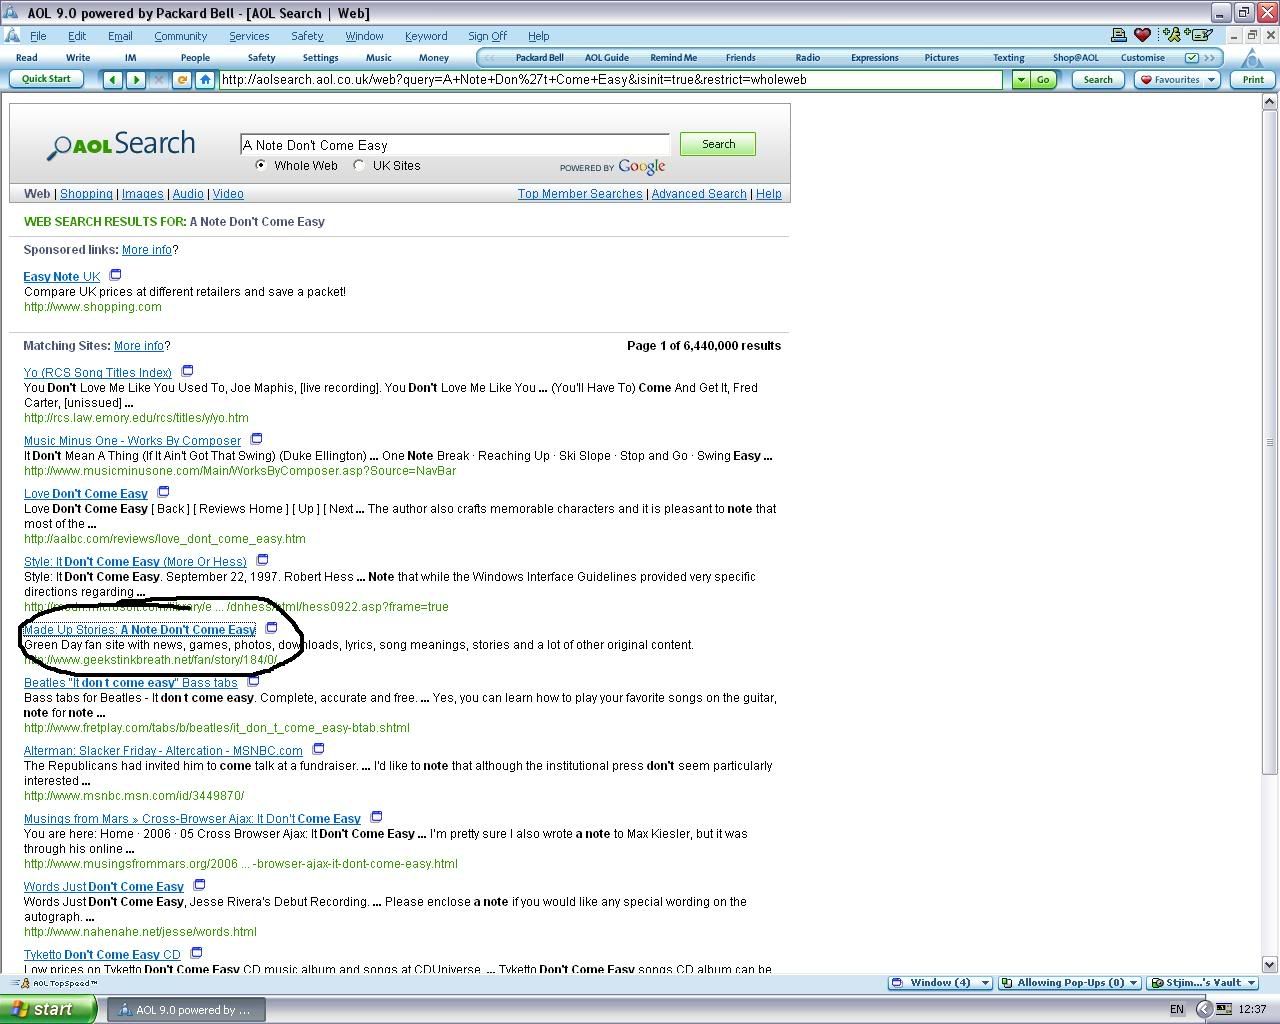Image resolution: width=1280 pixels, height=1024 pixels.
Task: Open the Community menu
Action: 180,36
